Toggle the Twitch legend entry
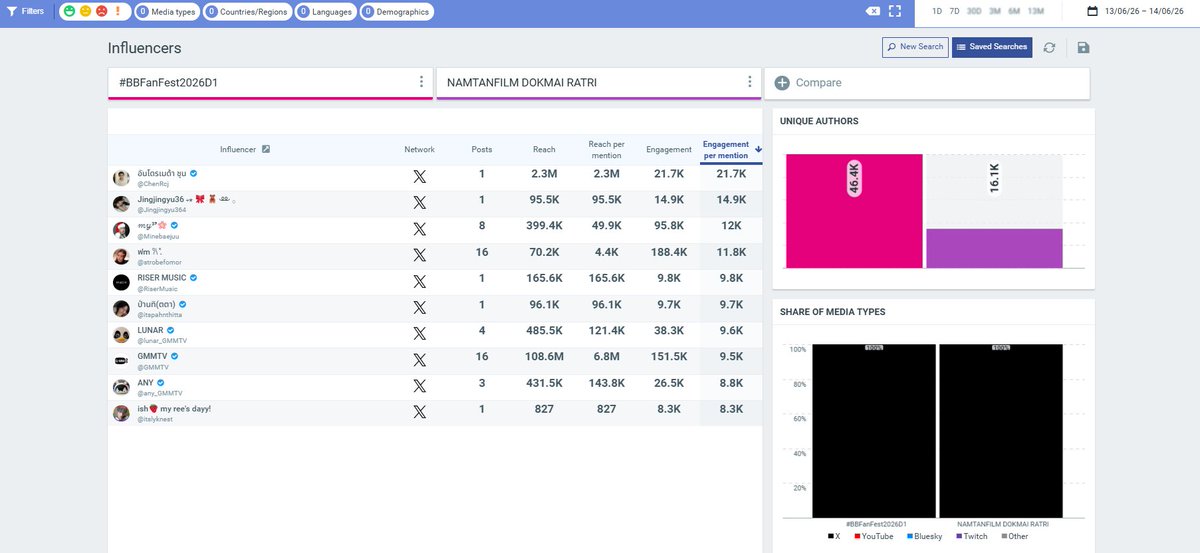Screen dimensions: 1200x553 [x=972, y=537]
